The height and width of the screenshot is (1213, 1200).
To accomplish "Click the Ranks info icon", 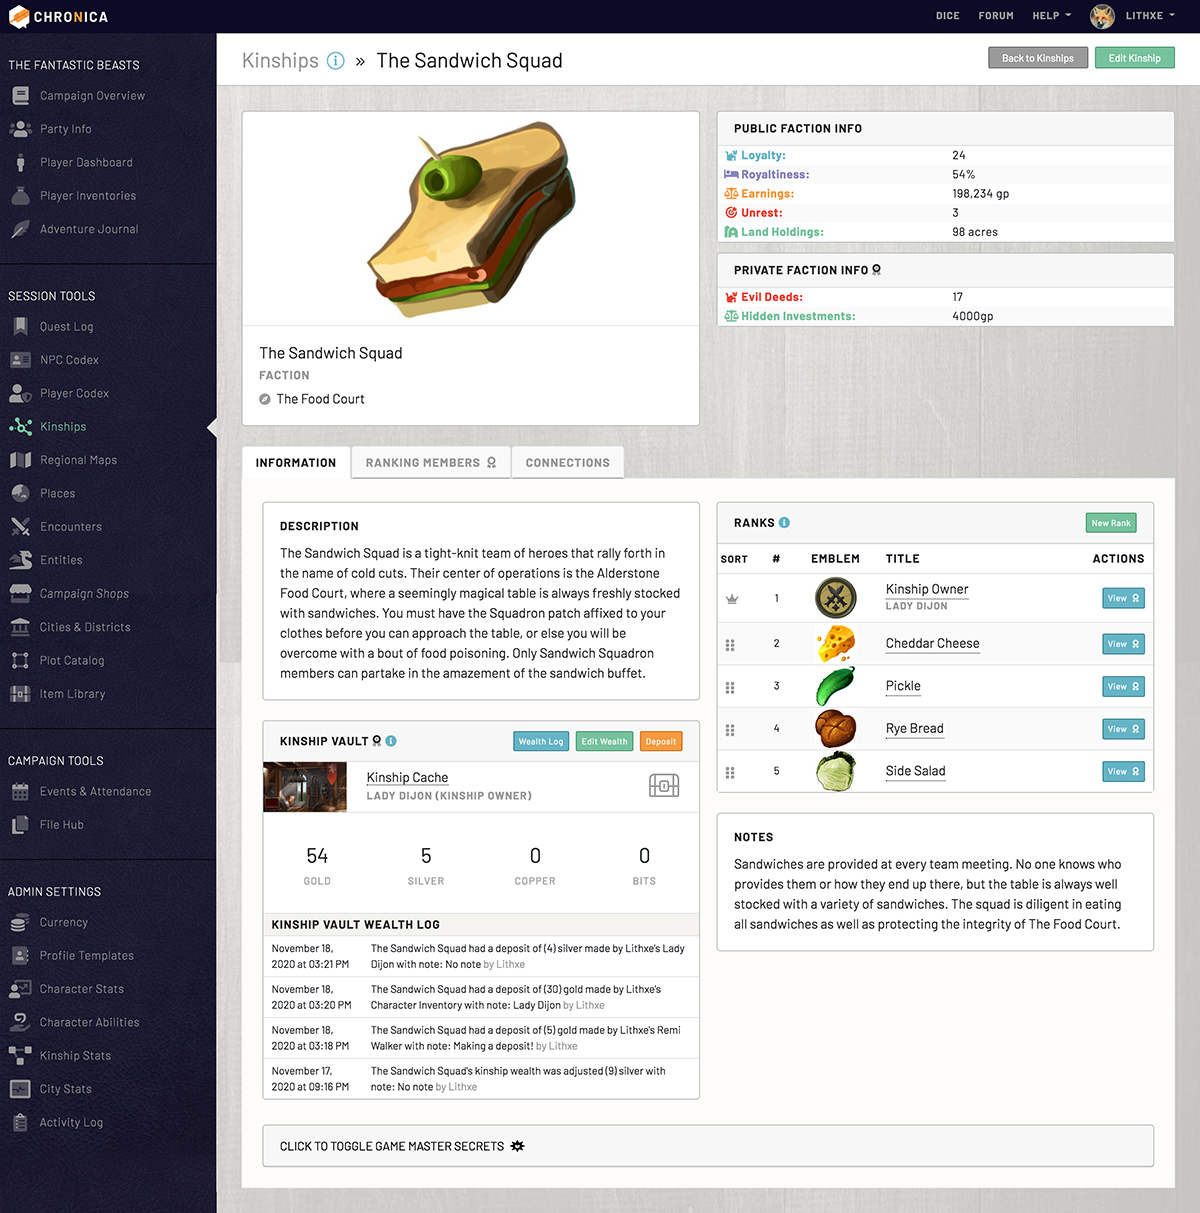I will tap(785, 523).
